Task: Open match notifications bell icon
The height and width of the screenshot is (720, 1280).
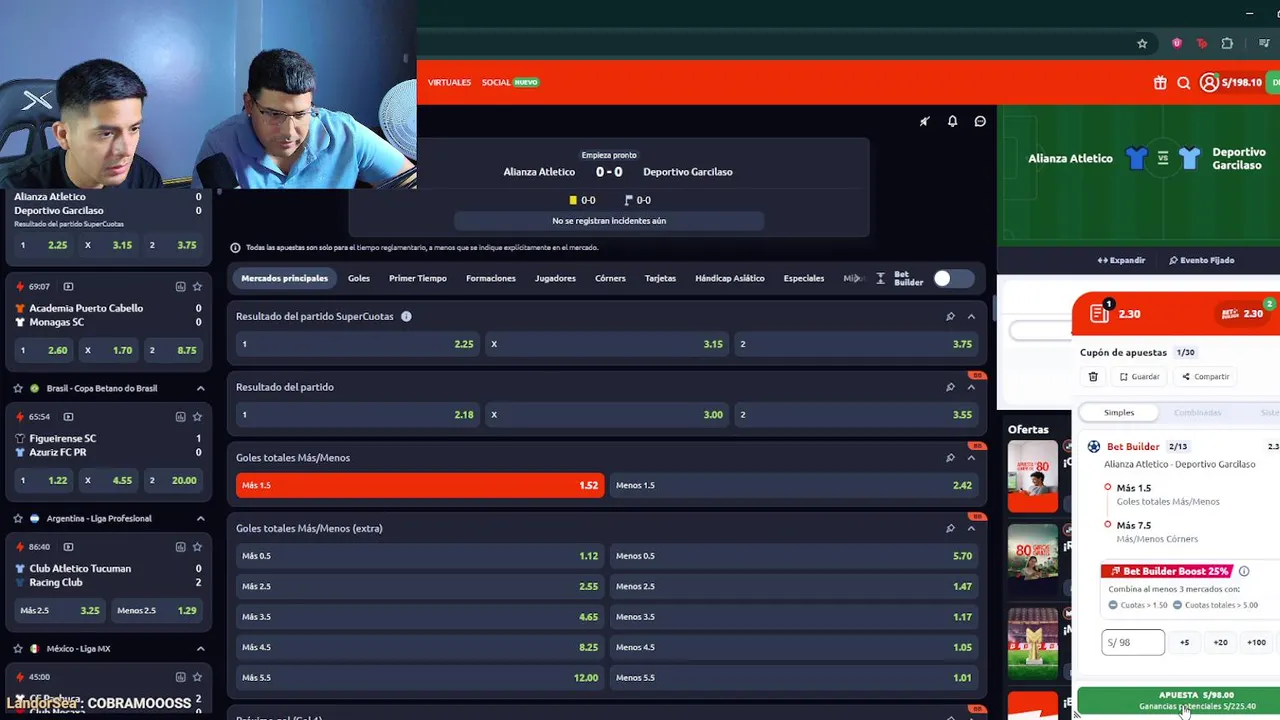Action: [953, 121]
